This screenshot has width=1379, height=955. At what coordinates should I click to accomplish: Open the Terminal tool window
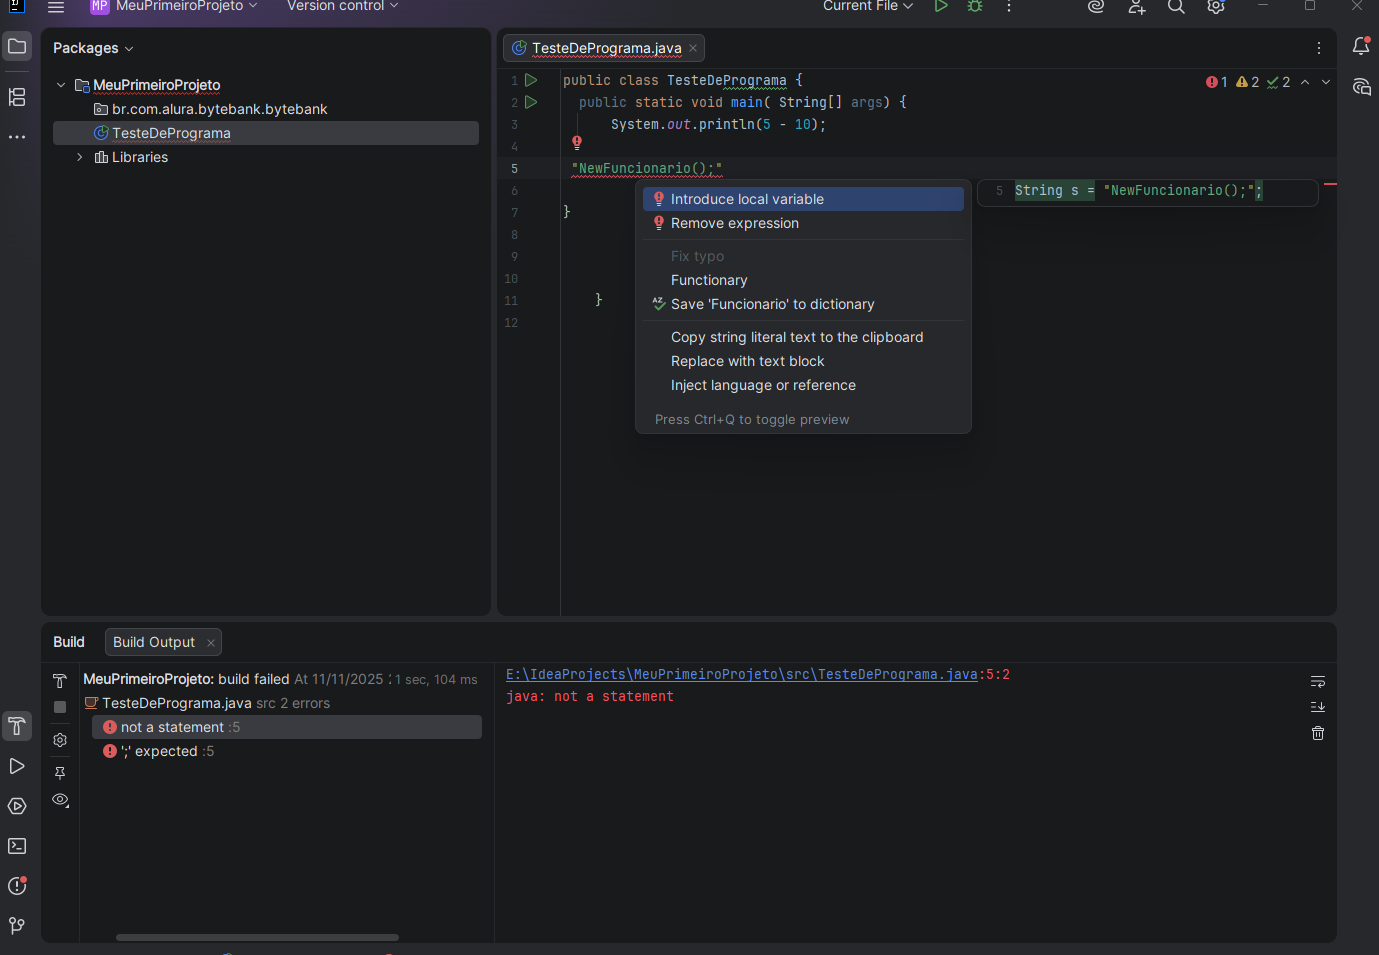(x=17, y=846)
